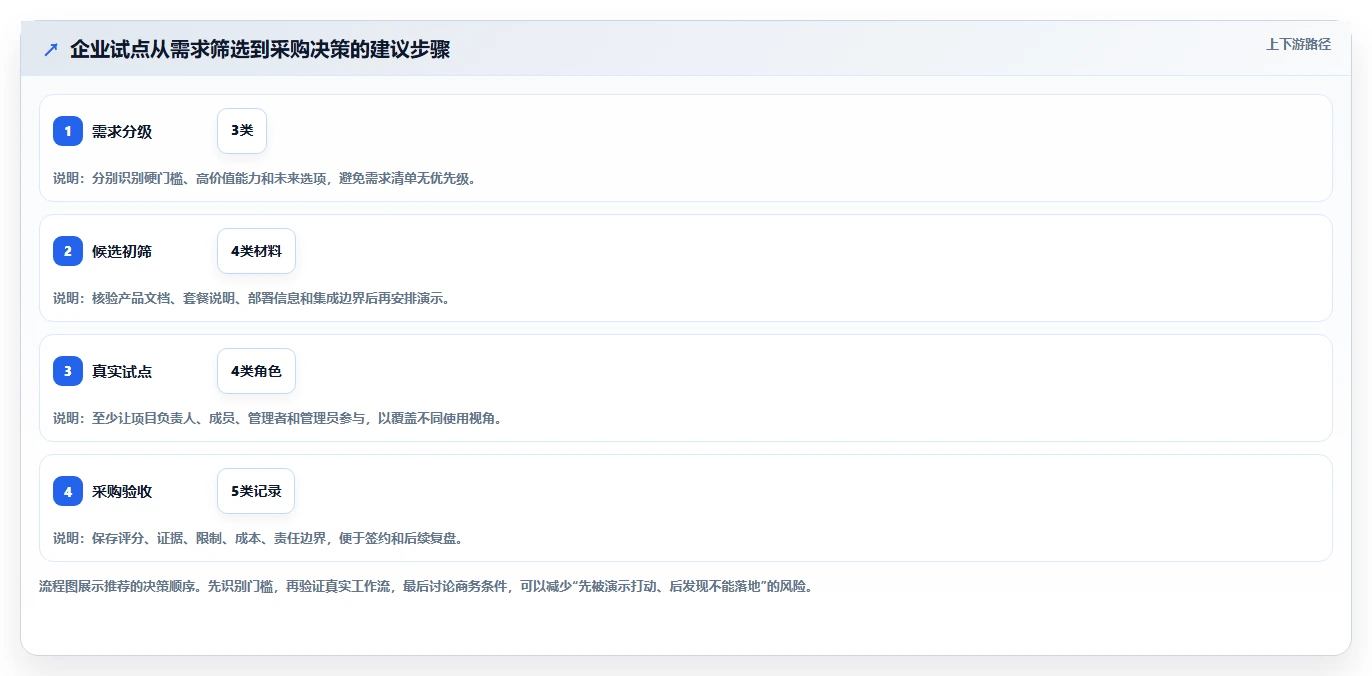
Task: Click the 上下游路径 label
Action: [x=1298, y=44]
